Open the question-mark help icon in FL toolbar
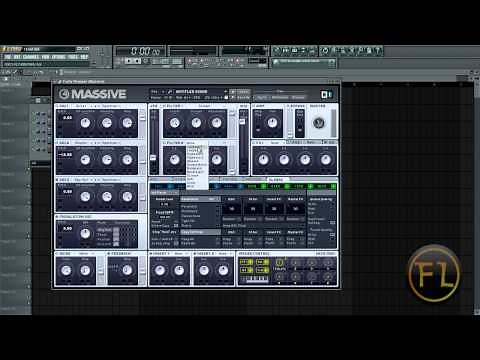Screen dimensions: 480x360 click(x=377, y=51)
